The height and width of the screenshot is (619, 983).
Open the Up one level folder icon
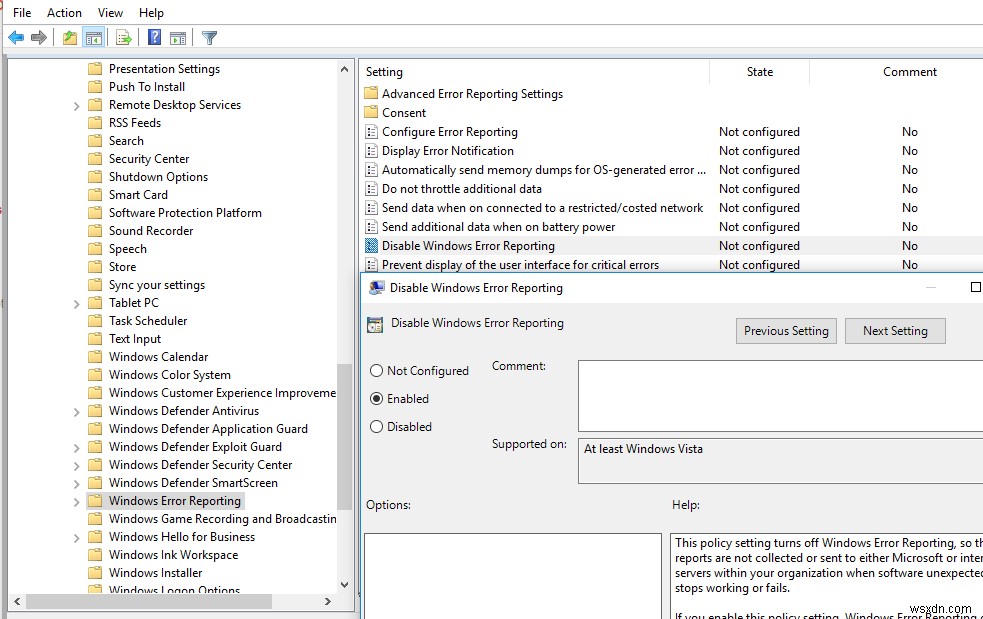pyautogui.click(x=68, y=37)
